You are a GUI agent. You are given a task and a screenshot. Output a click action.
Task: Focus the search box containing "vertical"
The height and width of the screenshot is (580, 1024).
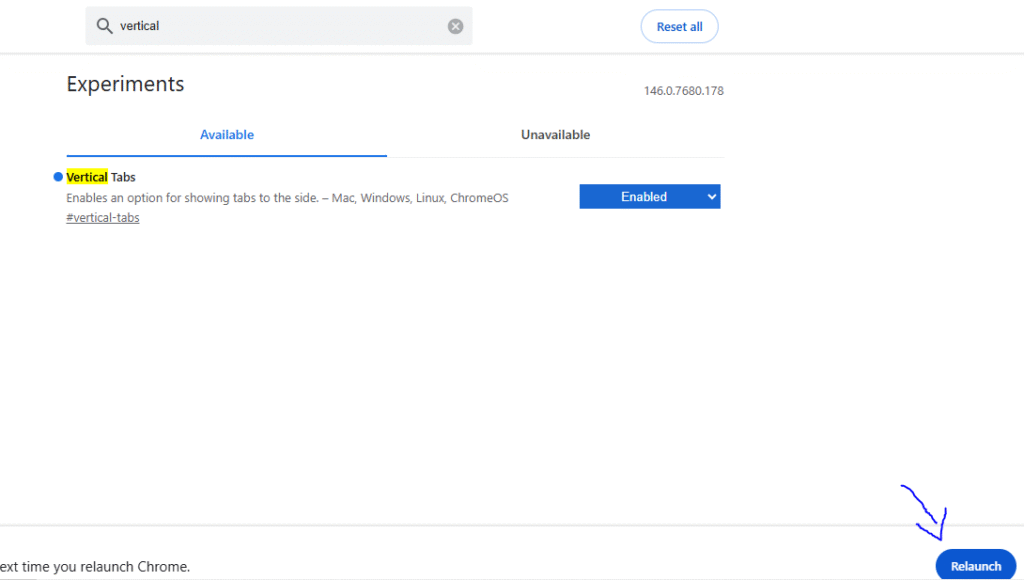[x=280, y=26]
